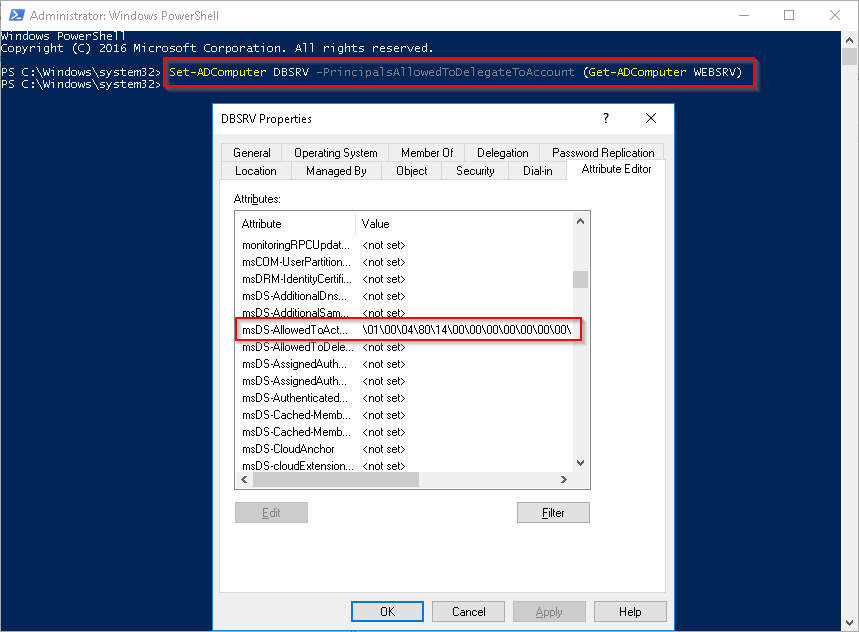Select the msDS-AllowedToAct attribute row
This screenshot has width=859, height=632.
pyautogui.click(x=296, y=329)
